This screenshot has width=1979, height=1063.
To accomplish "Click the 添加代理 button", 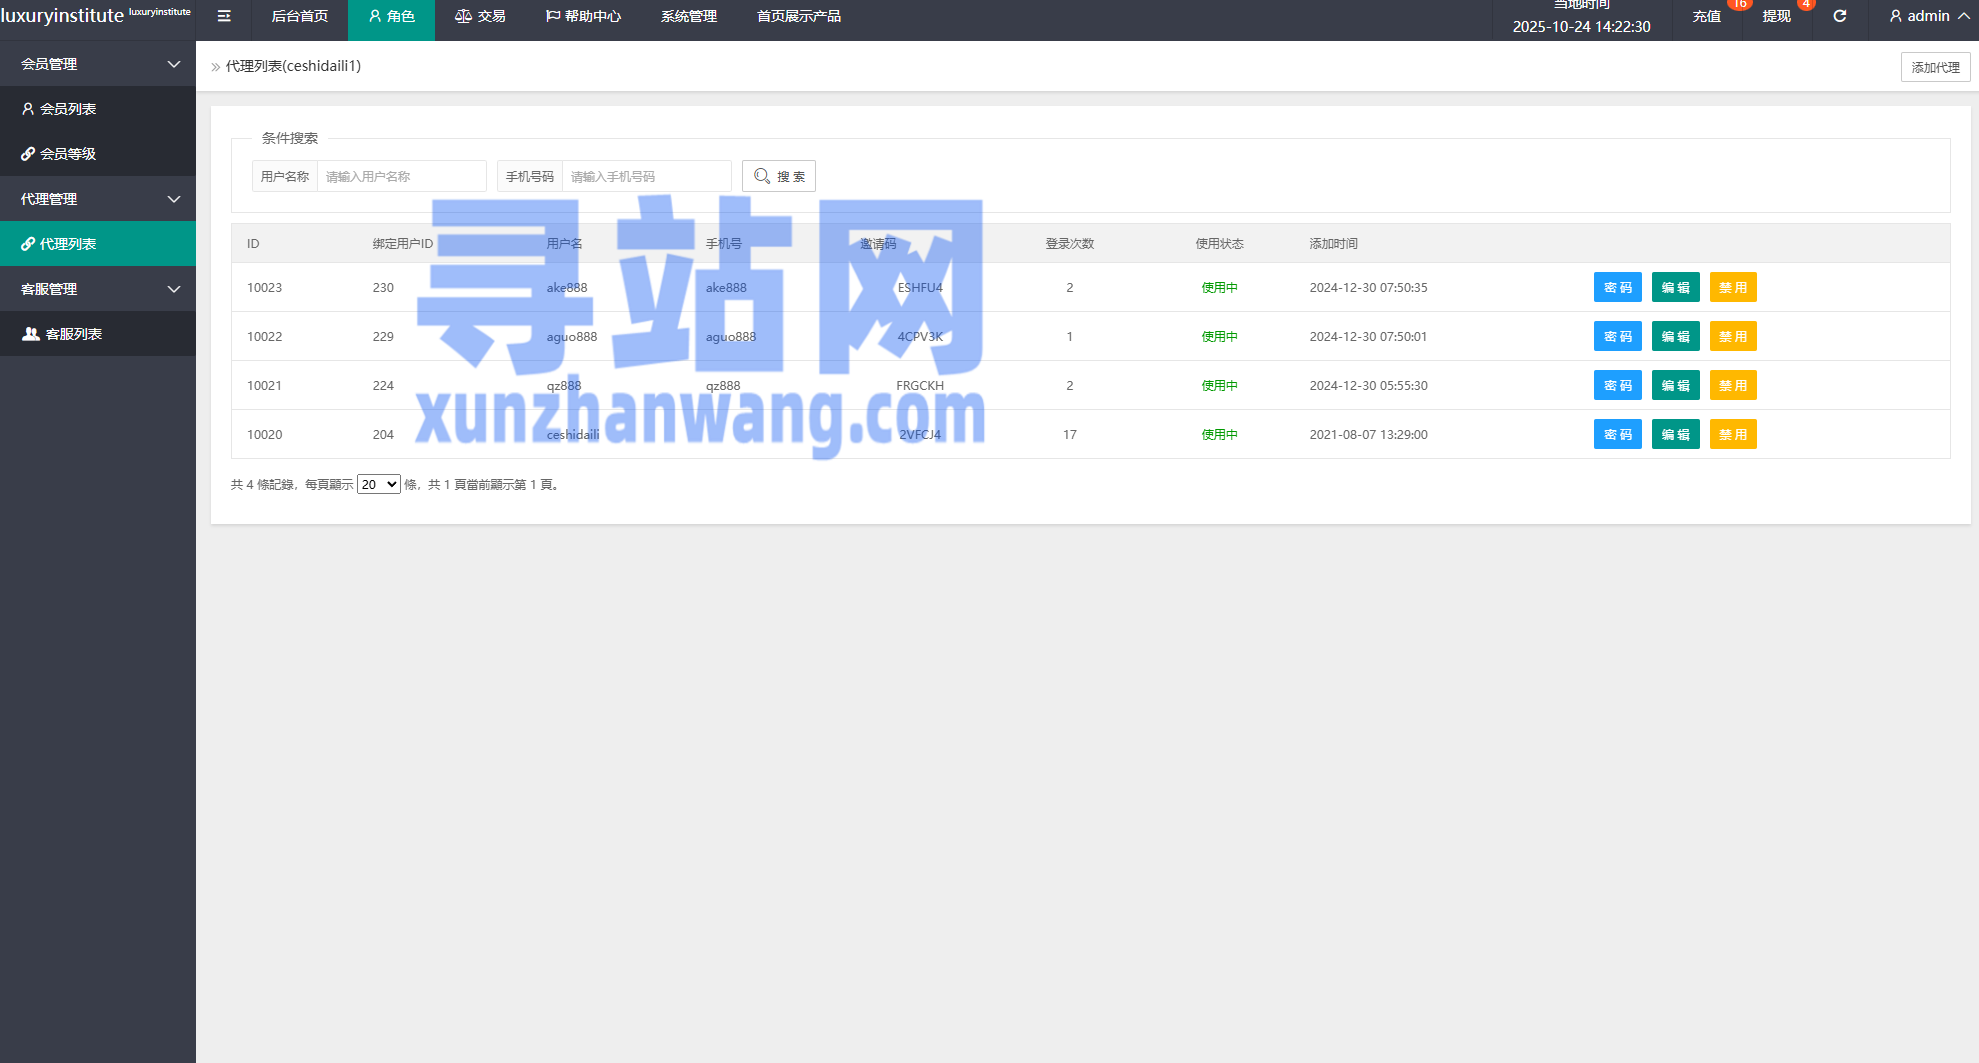I will (x=1935, y=67).
